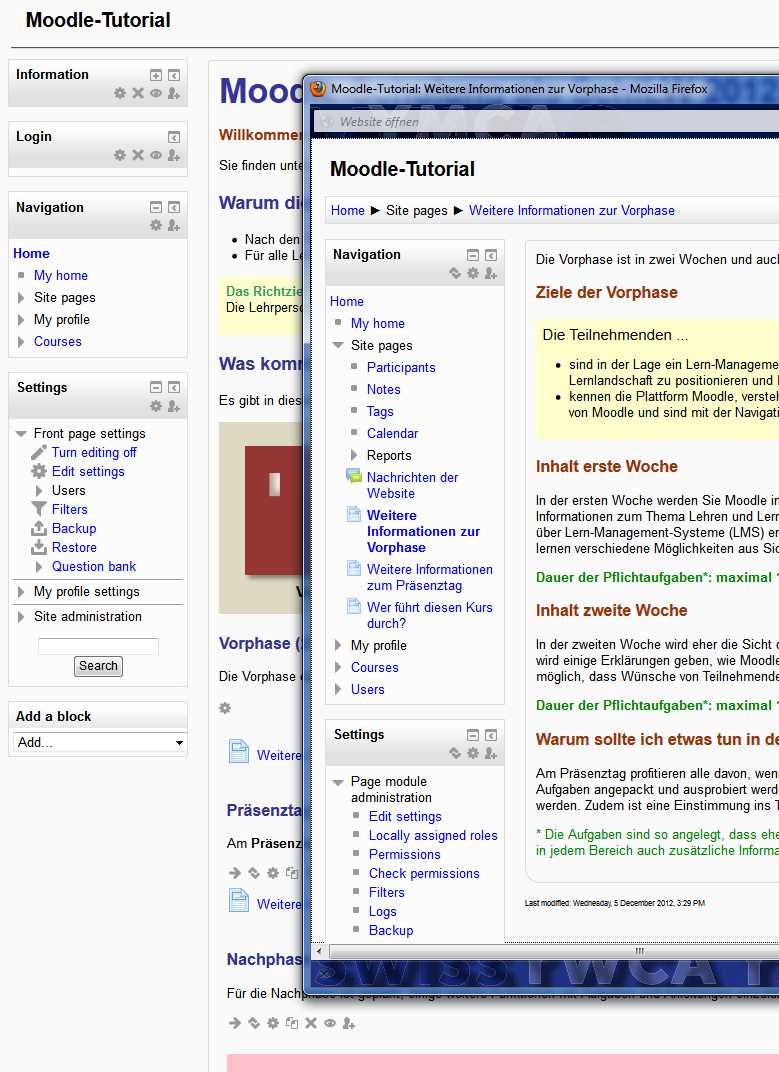Viewport: 779px width, 1072px height.
Task: Focus the Settings block search field
Action: tap(98, 646)
